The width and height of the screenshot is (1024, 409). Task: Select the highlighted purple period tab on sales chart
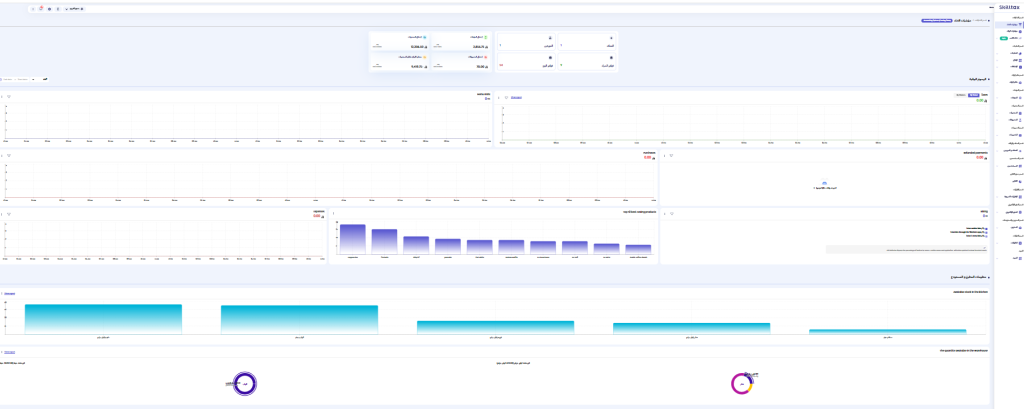[x=974, y=95]
